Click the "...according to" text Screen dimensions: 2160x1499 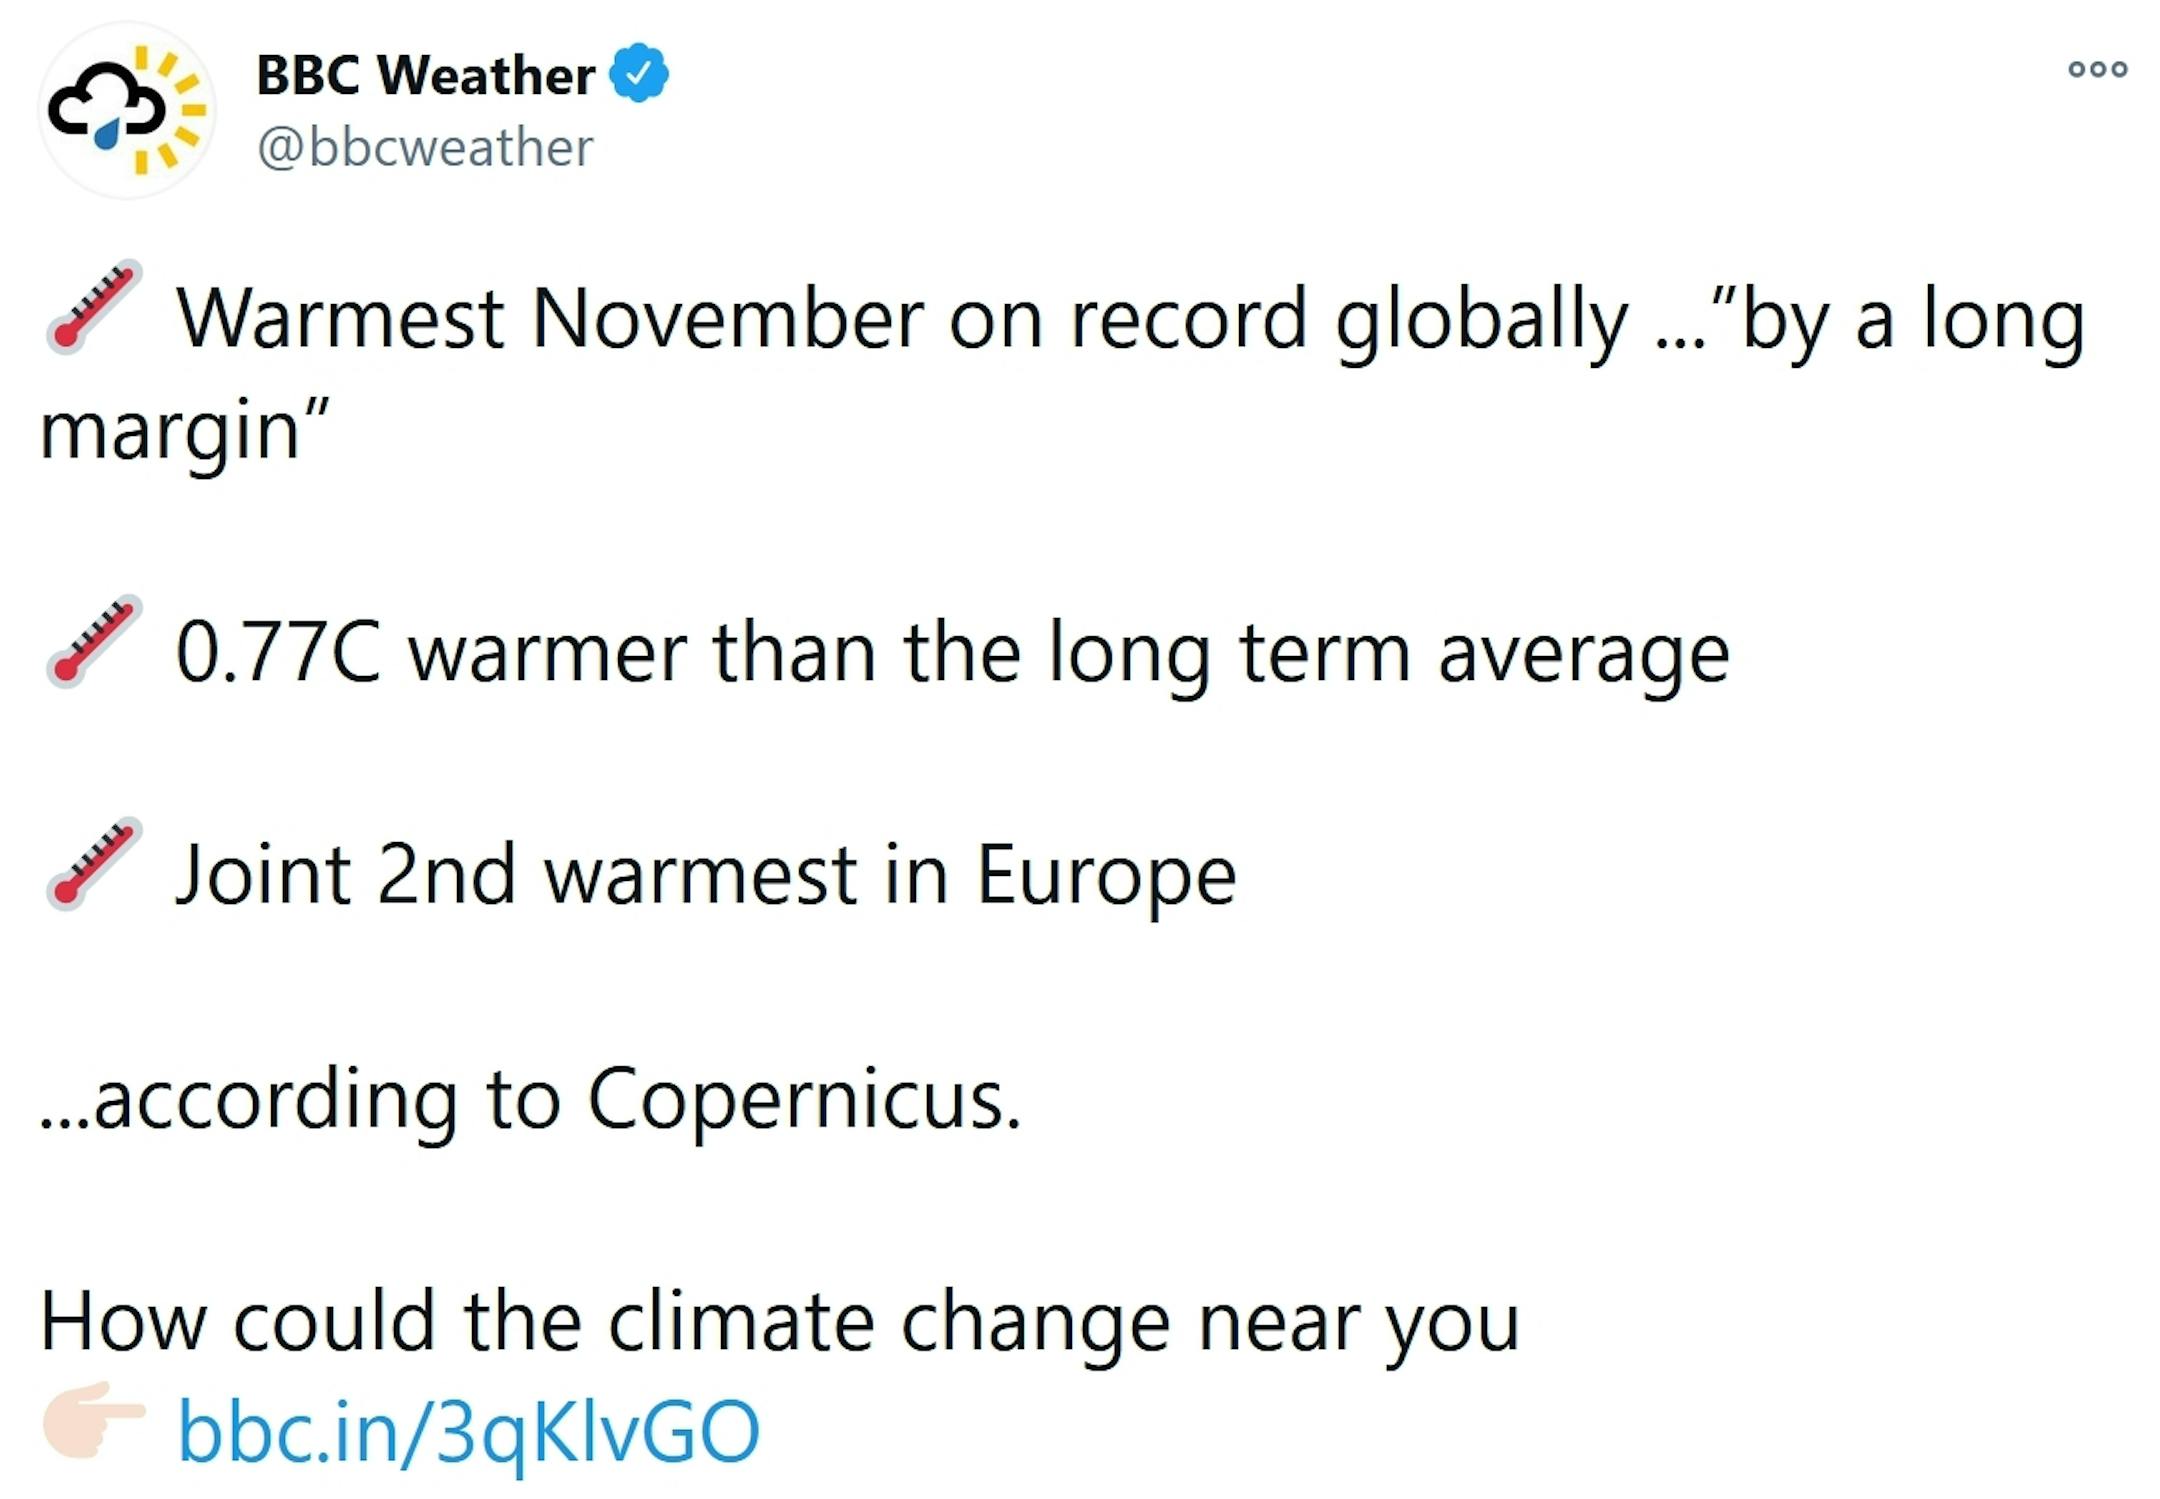[x=298, y=1099]
